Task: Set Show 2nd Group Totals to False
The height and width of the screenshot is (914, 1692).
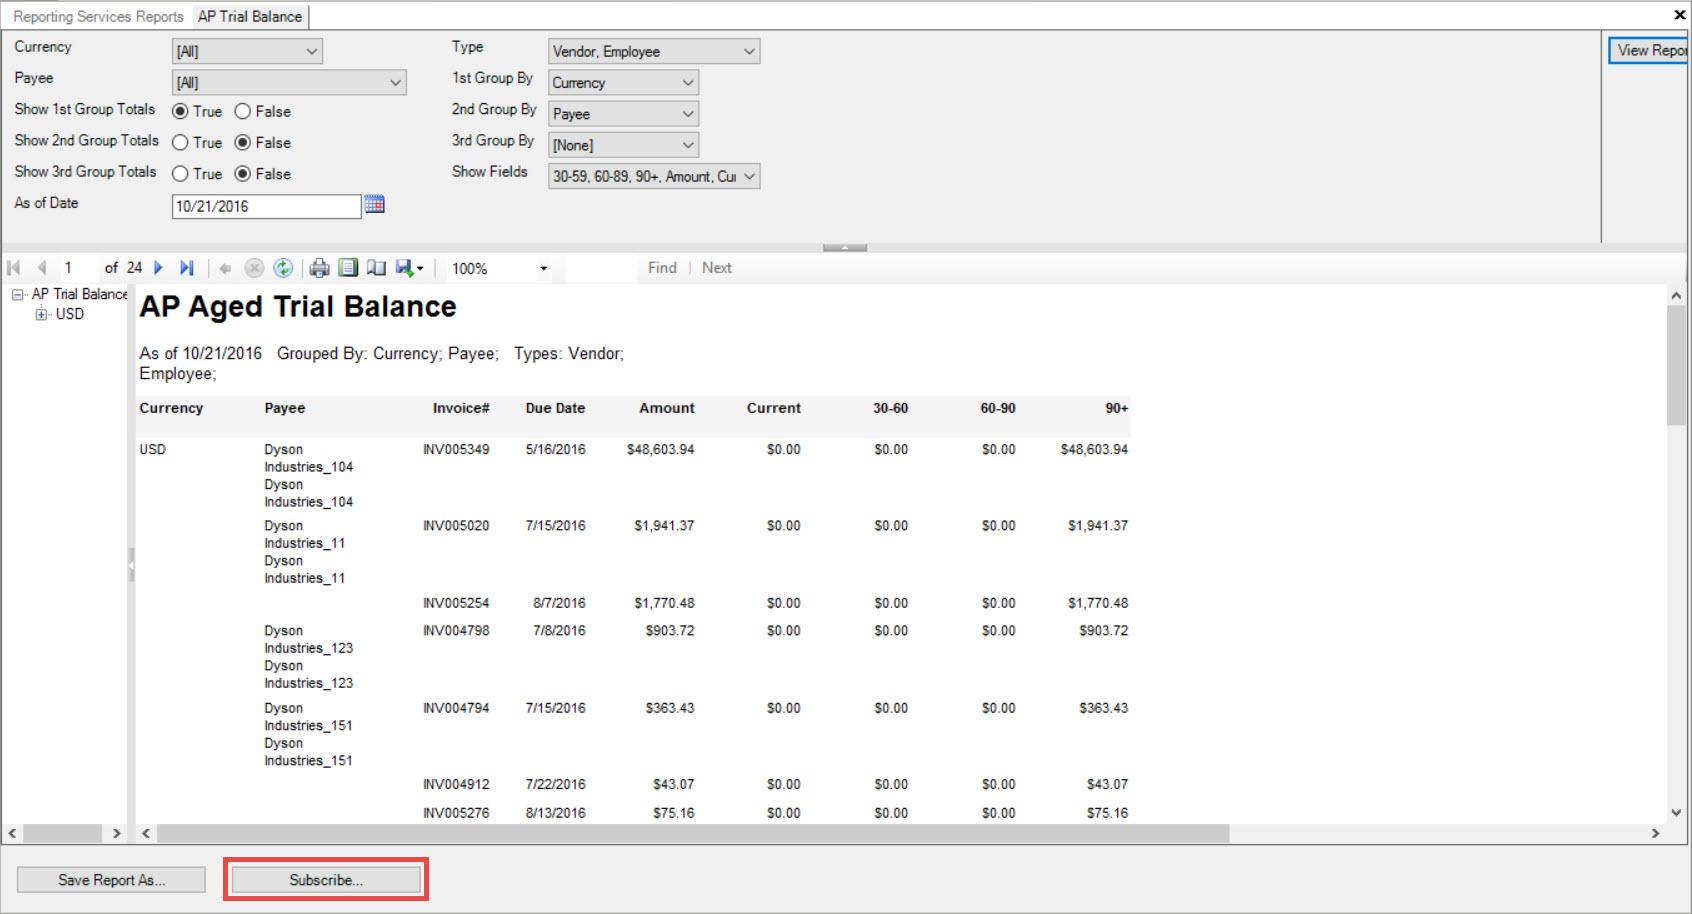Action: (x=242, y=142)
